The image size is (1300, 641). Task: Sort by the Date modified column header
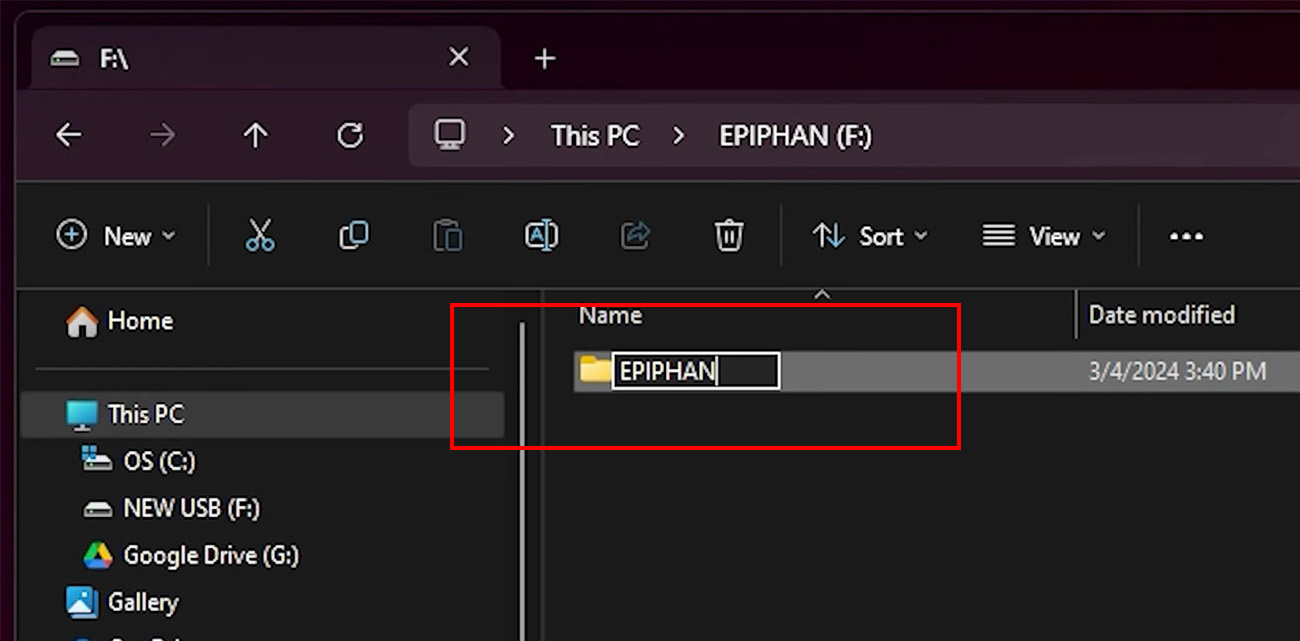pos(1162,315)
